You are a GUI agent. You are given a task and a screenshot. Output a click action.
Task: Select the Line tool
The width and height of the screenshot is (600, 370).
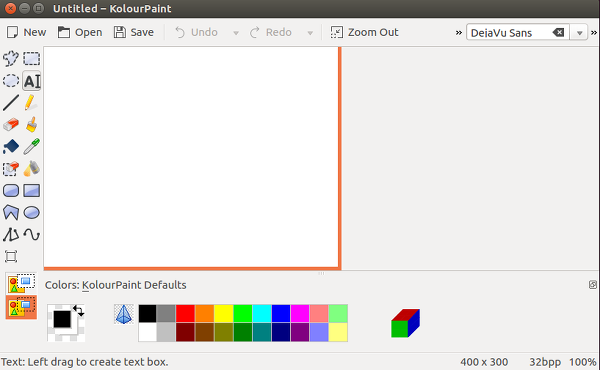click(11, 103)
